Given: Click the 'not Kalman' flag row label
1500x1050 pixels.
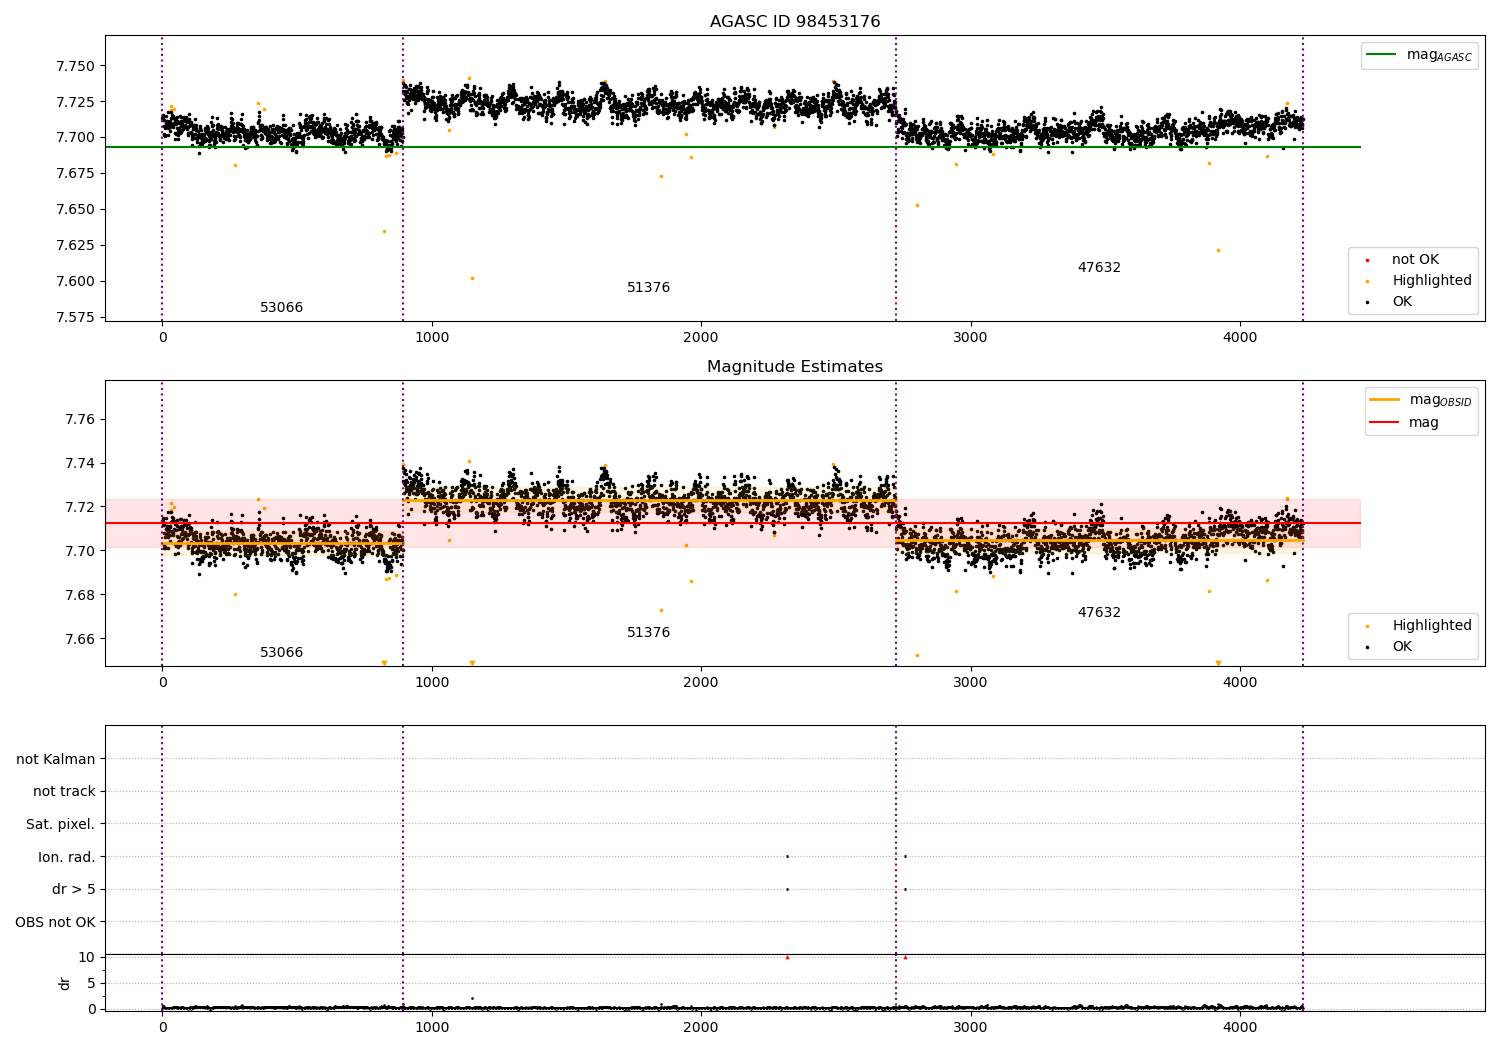Looking at the screenshot, I should [56, 759].
